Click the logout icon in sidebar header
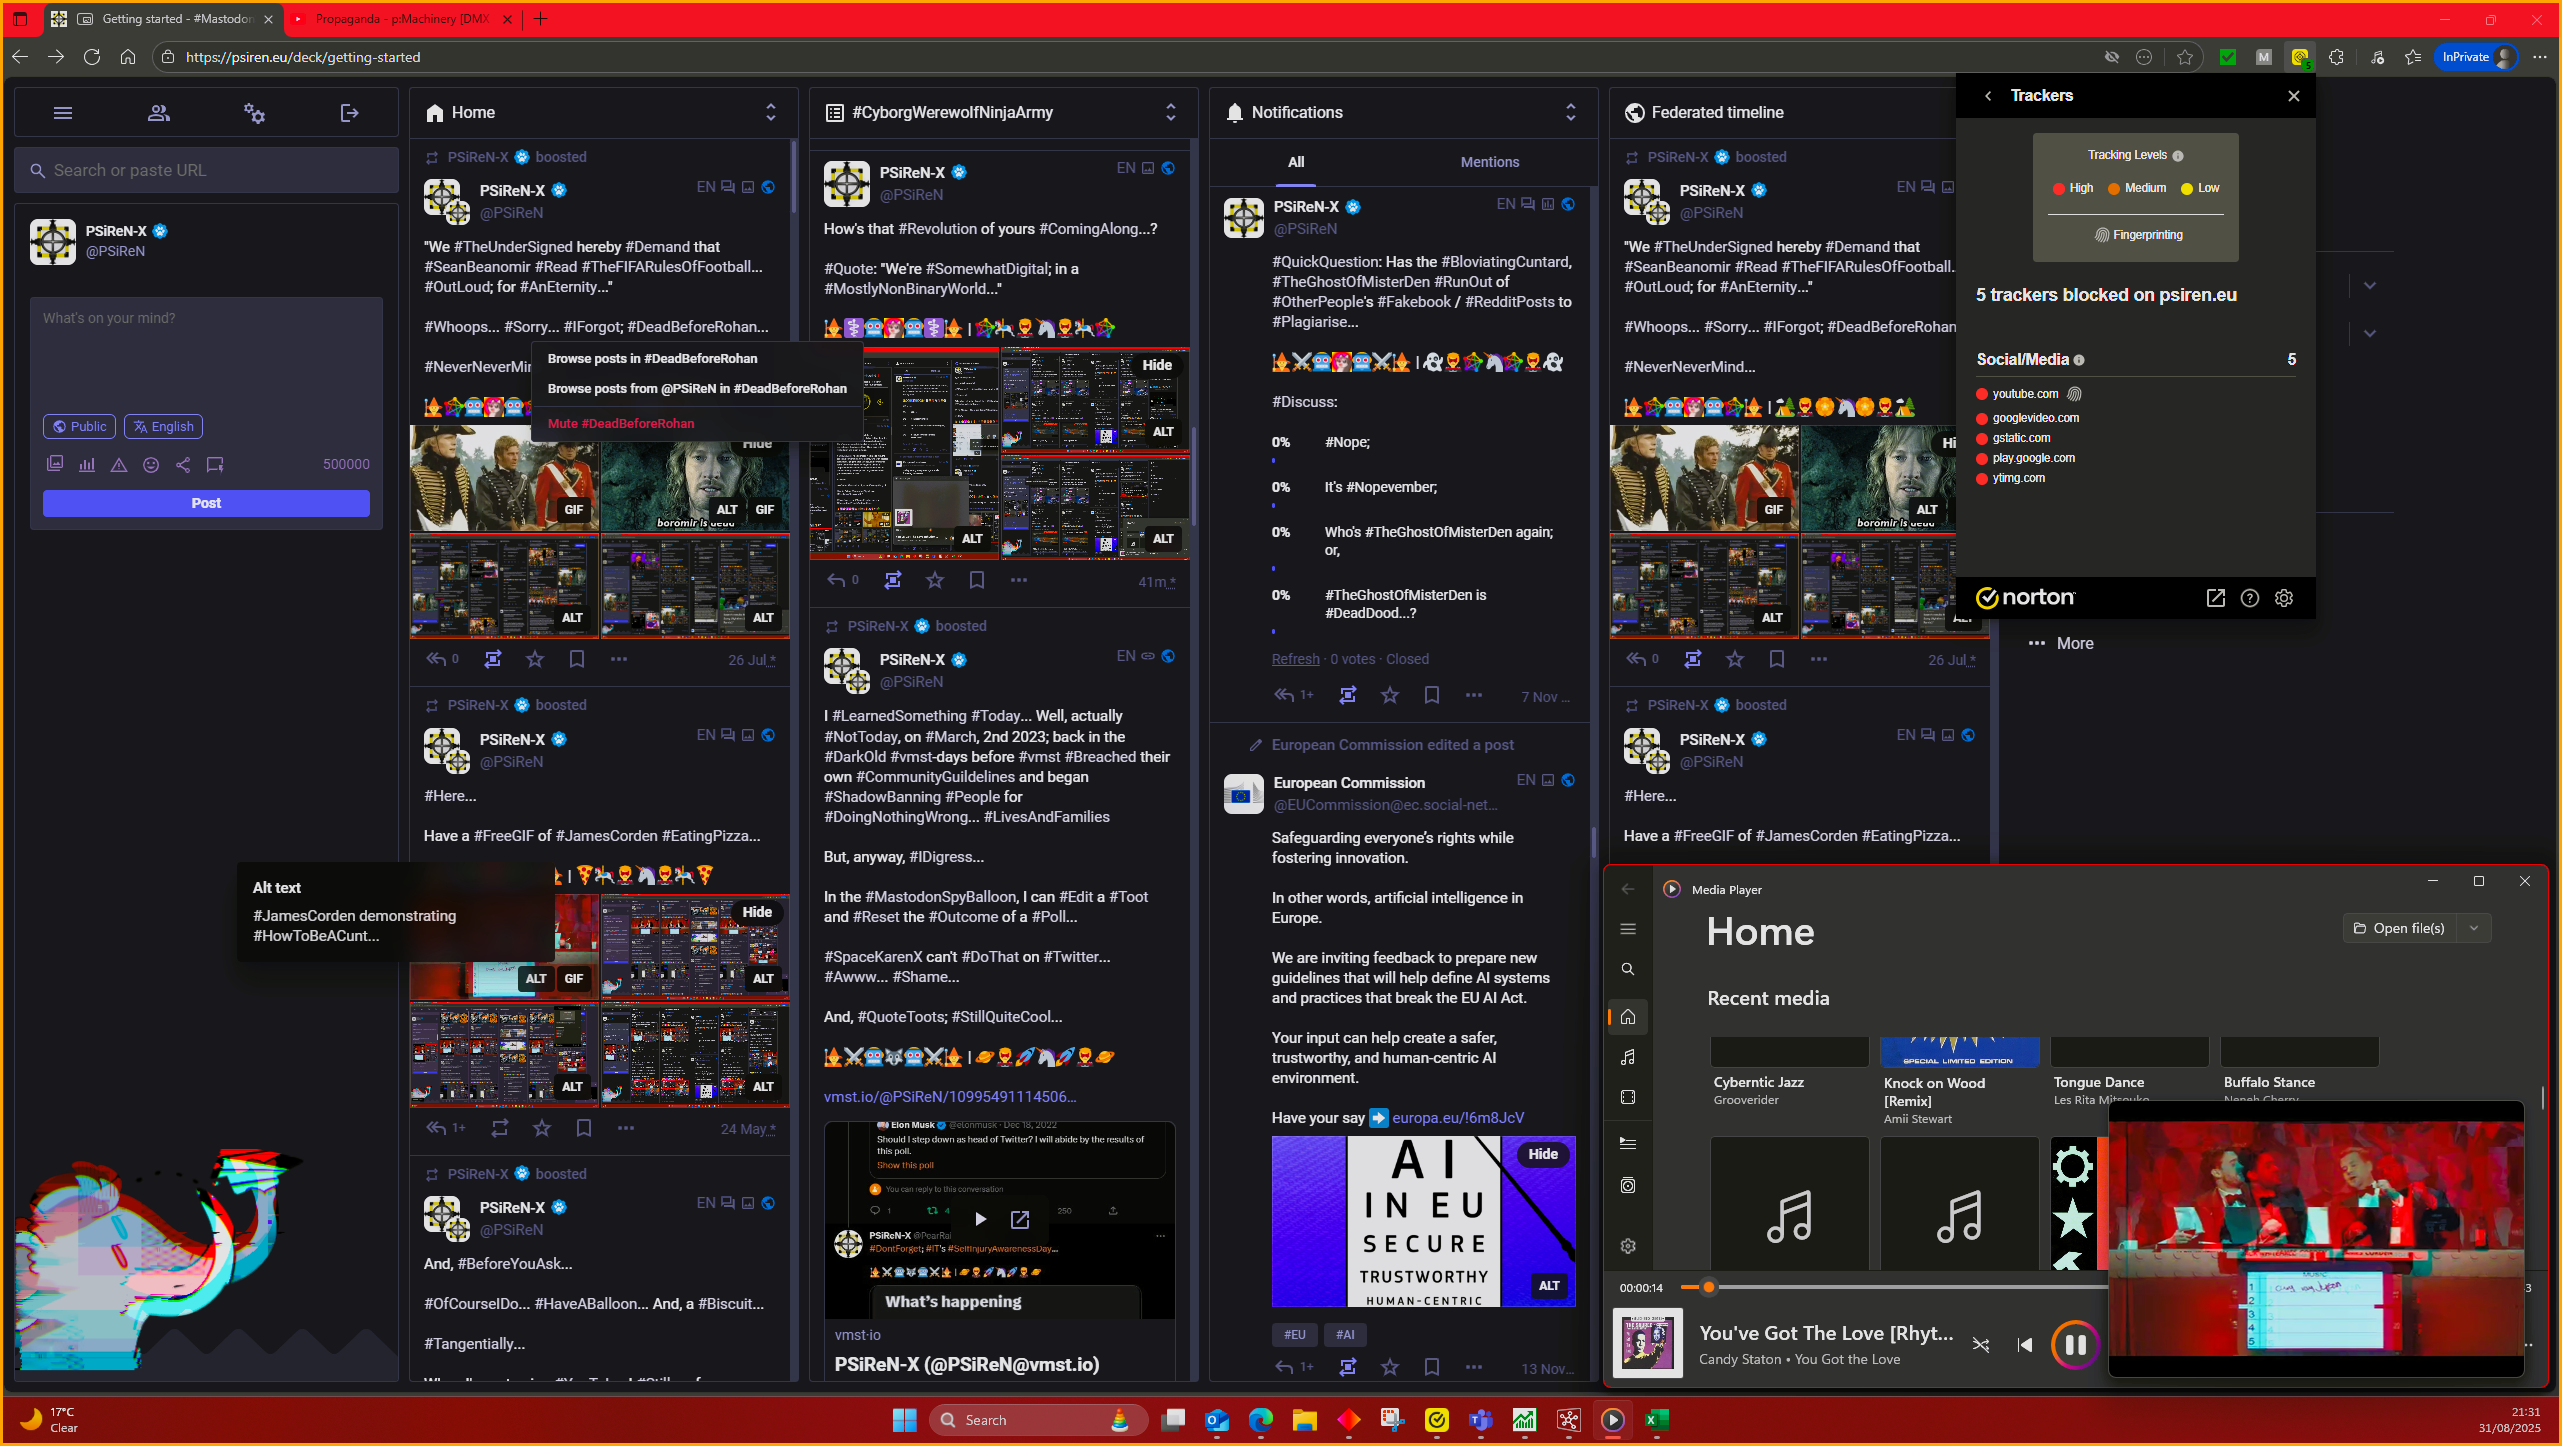The height and width of the screenshot is (1446, 2562). tap(349, 113)
